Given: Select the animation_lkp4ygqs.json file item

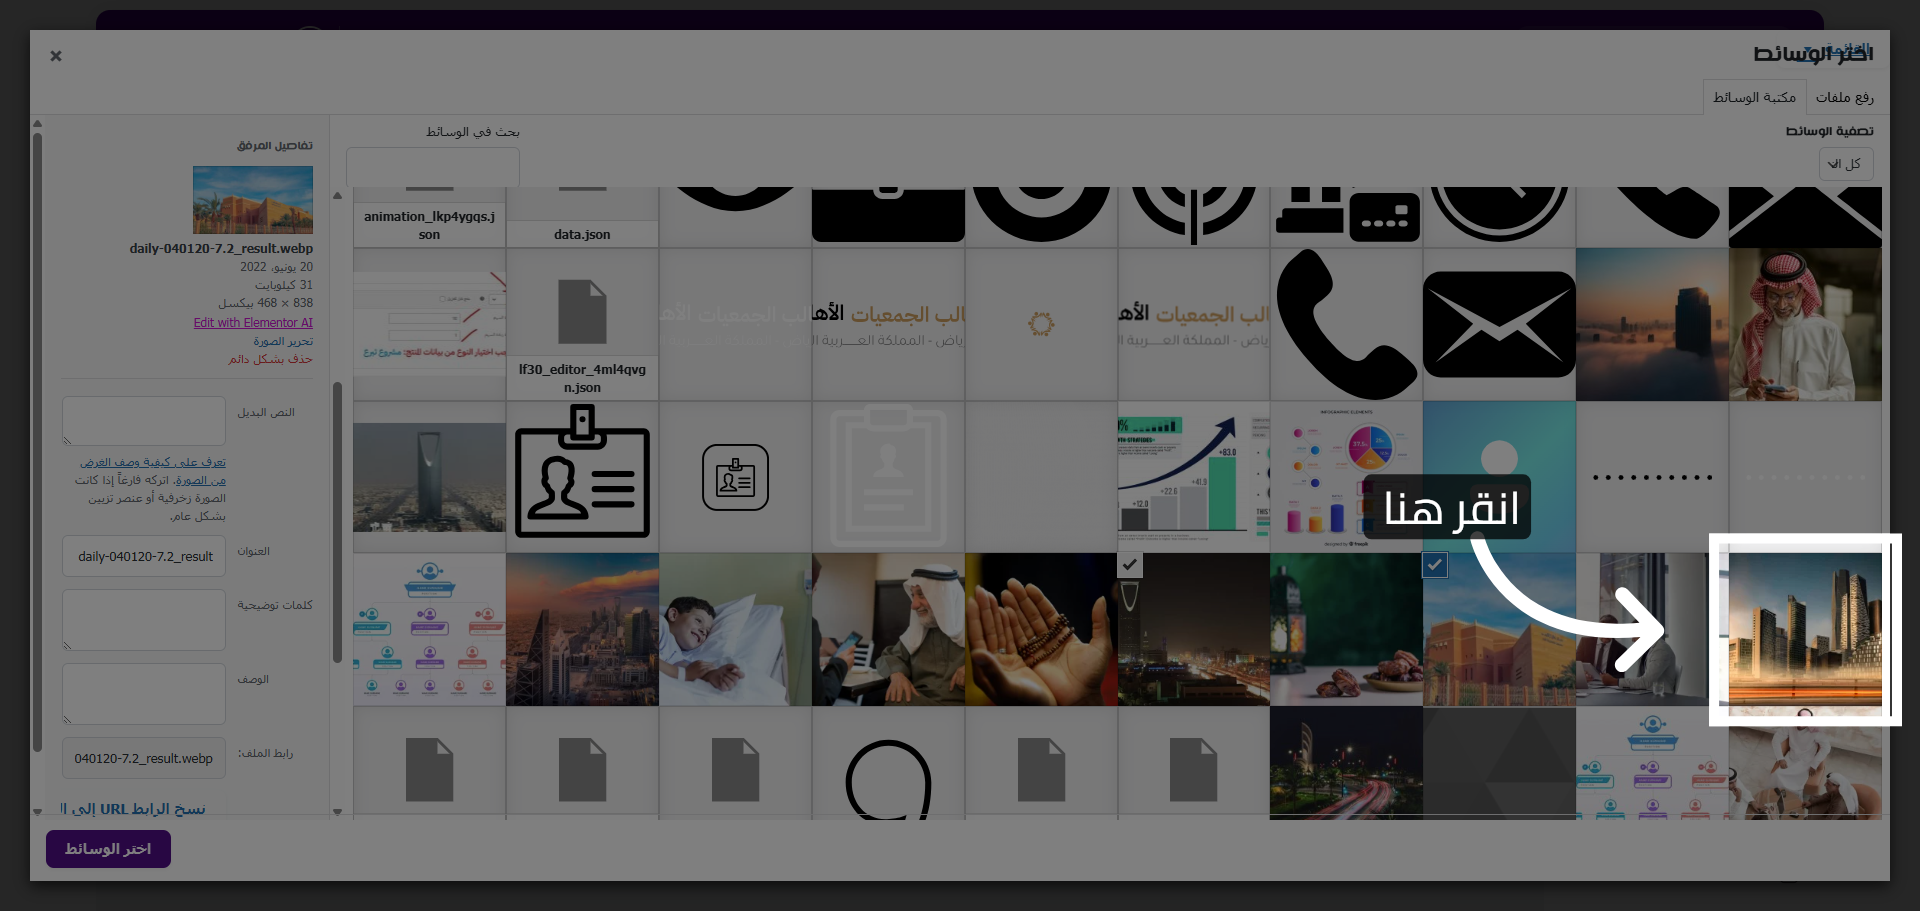Looking at the screenshot, I should tap(429, 217).
